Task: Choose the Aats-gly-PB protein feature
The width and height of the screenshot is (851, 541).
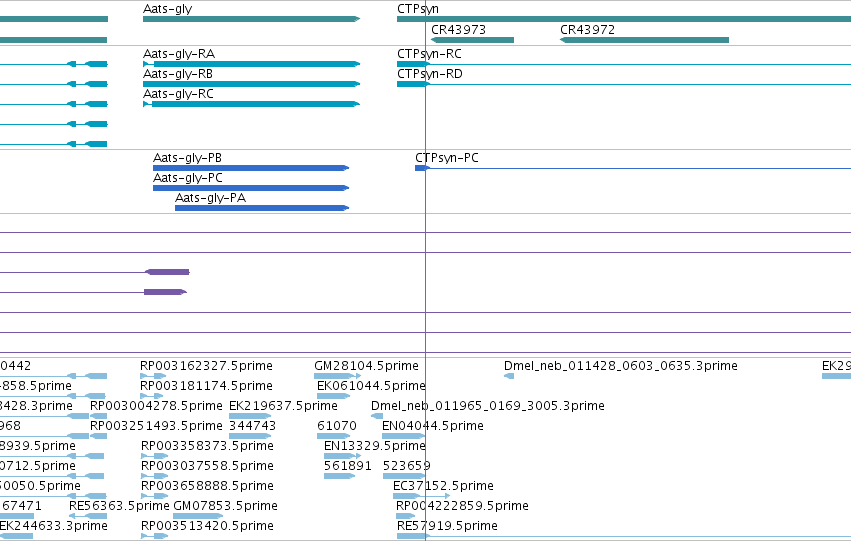Action: 251,168
